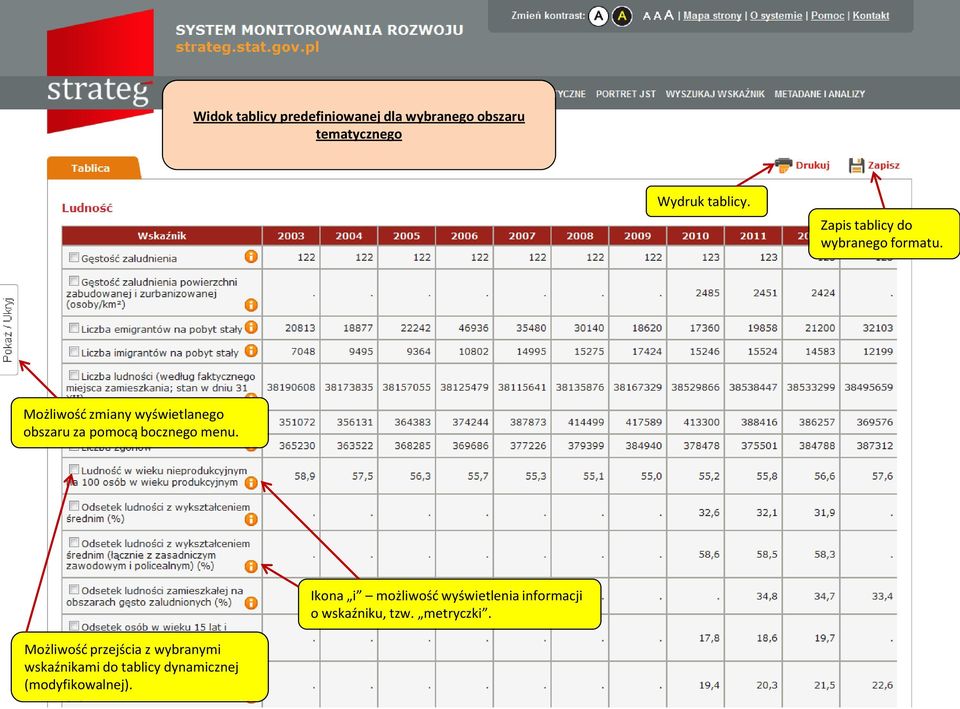
Task: Click the 2008 column header
Action: (580, 236)
